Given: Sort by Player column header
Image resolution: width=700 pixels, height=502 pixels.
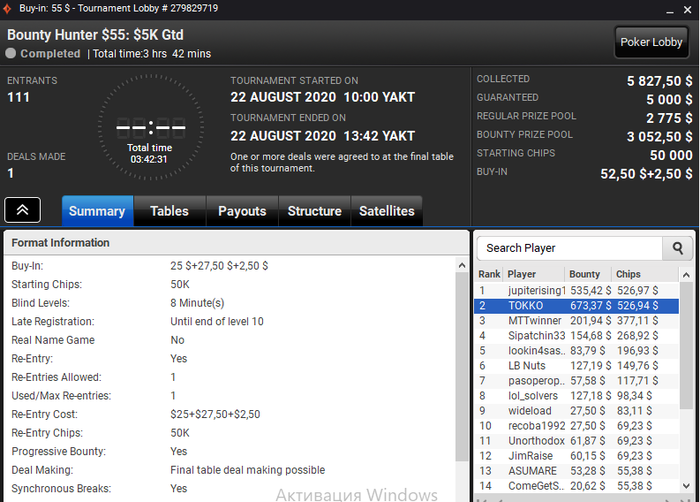Looking at the screenshot, I should click(x=534, y=274).
